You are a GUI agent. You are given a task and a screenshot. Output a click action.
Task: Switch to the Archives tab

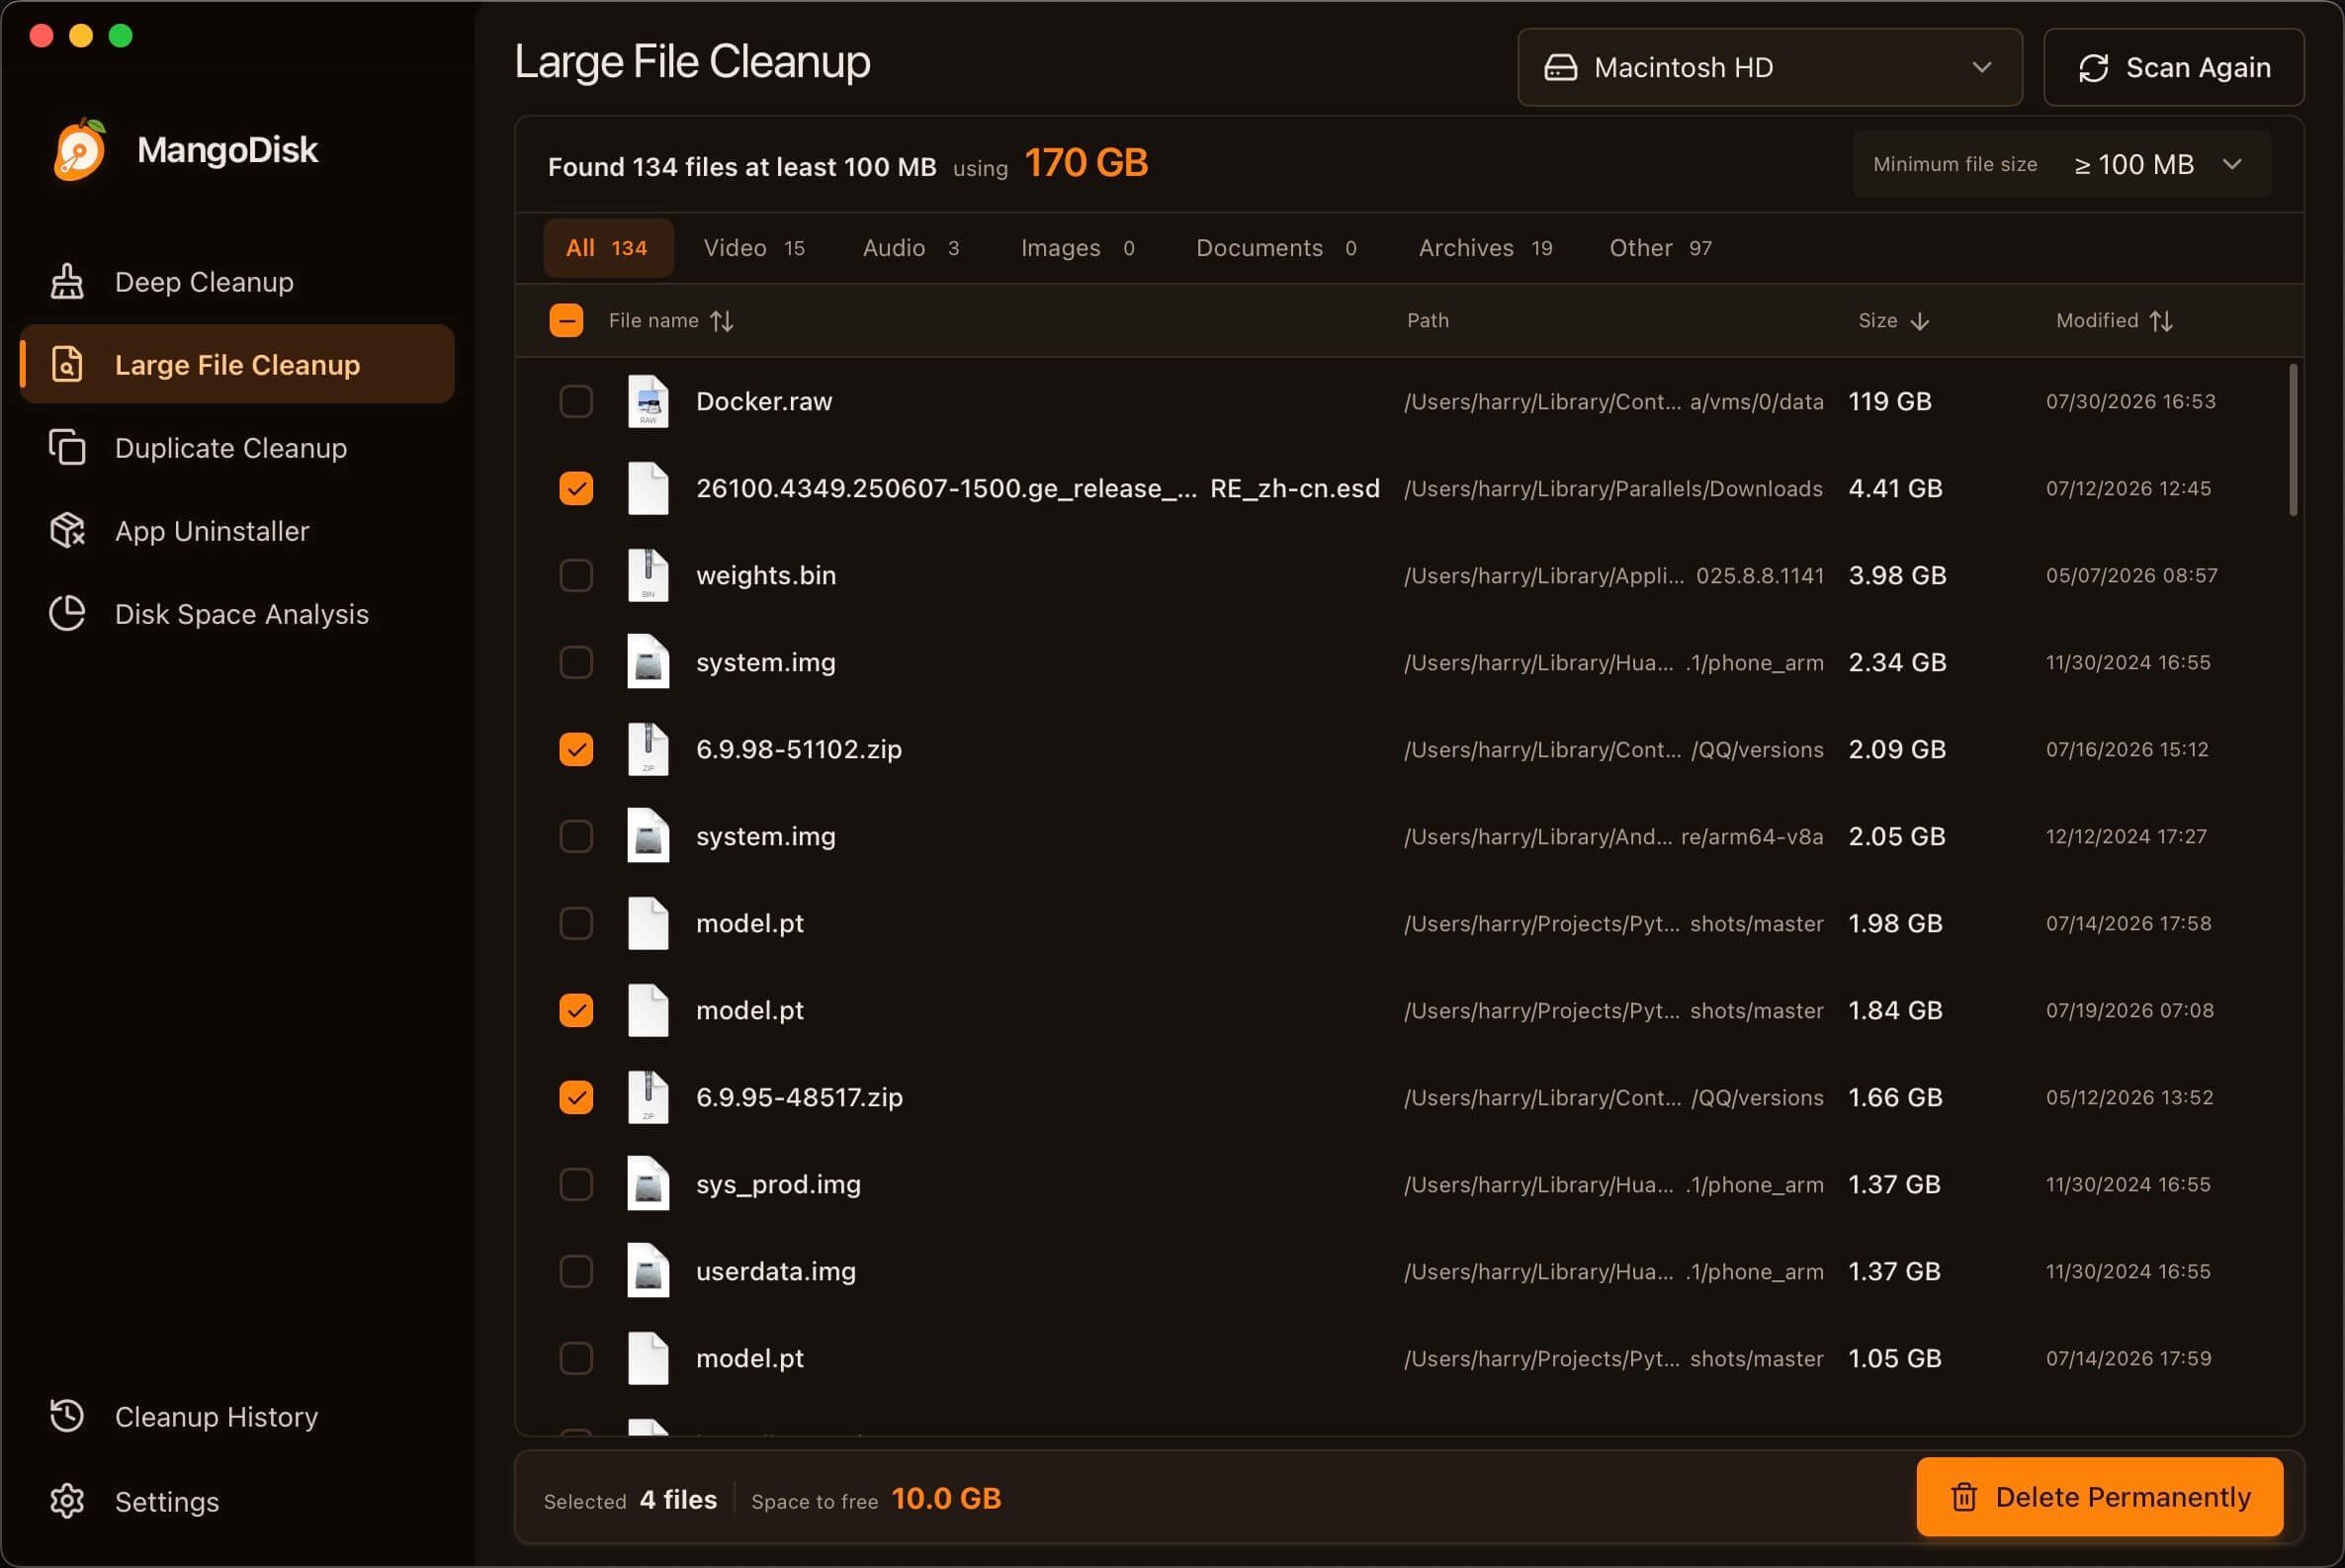(1485, 248)
